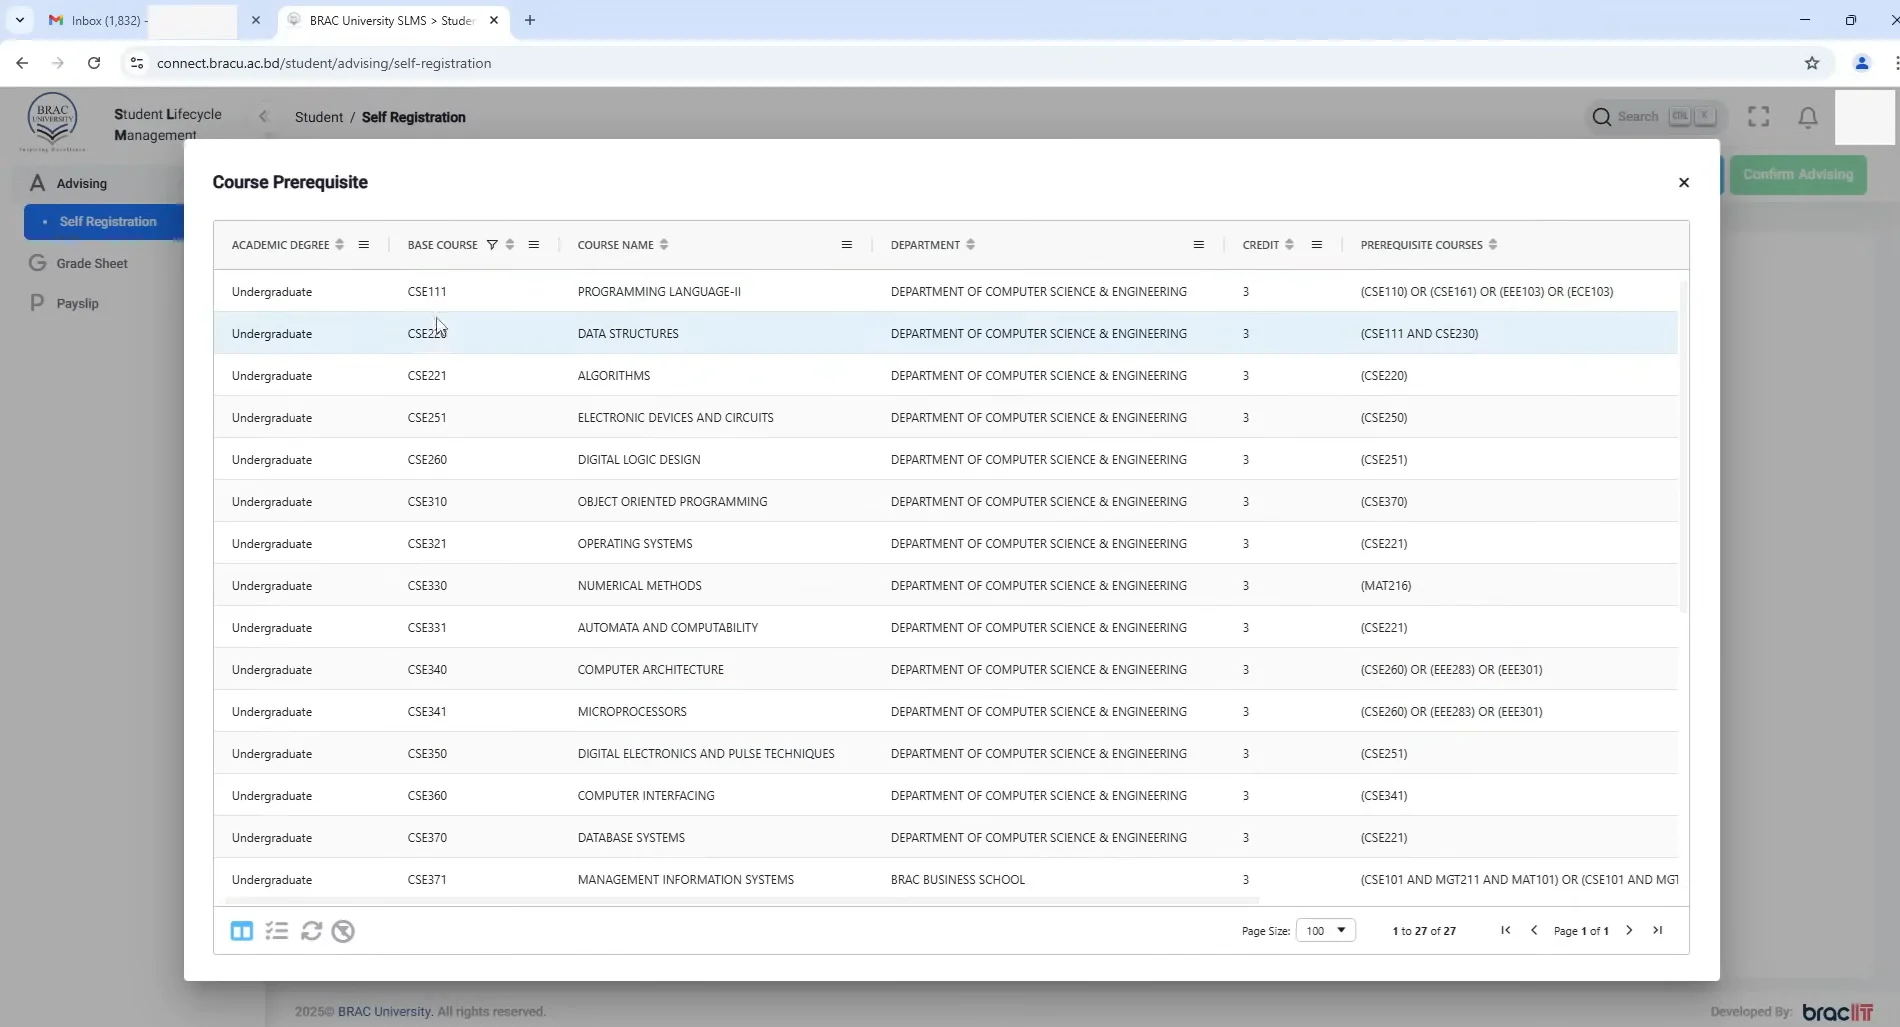Screen dimensions: 1900x1027
Task: Open Grade Sheet in the sidebar
Action: pos(92,263)
